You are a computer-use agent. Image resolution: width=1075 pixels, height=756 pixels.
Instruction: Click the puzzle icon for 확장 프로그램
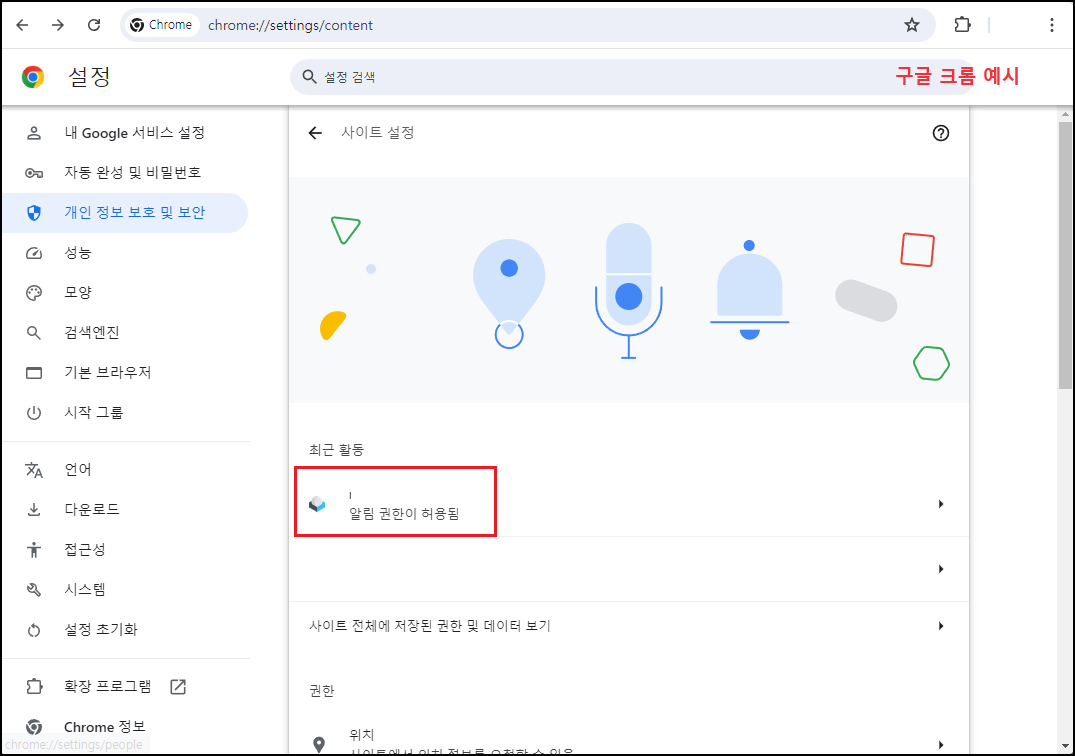click(34, 686)
